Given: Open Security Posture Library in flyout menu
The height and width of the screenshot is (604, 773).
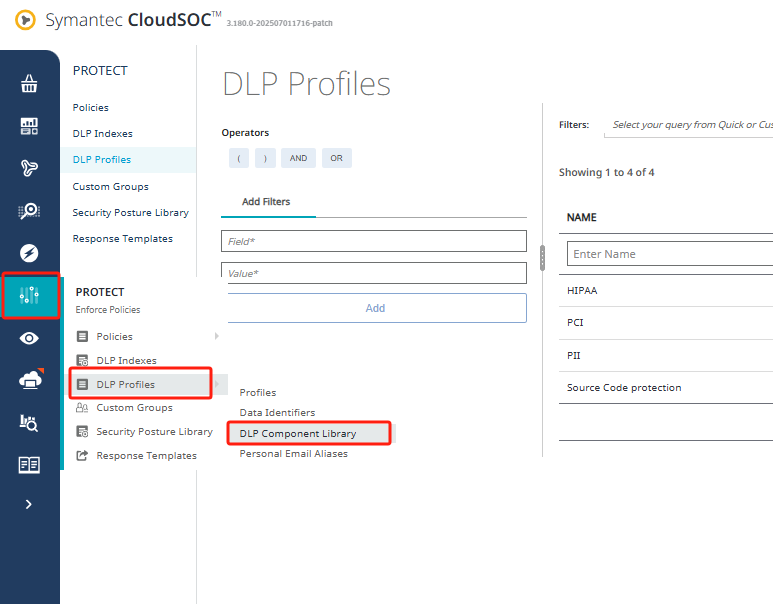Looking at the screenshot, I should pos(154,431).
